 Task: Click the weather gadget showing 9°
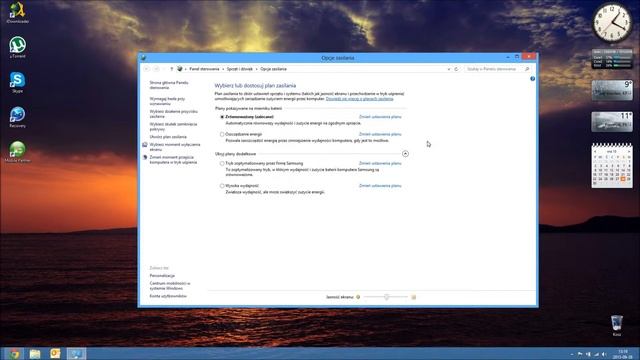coord(612,90)
